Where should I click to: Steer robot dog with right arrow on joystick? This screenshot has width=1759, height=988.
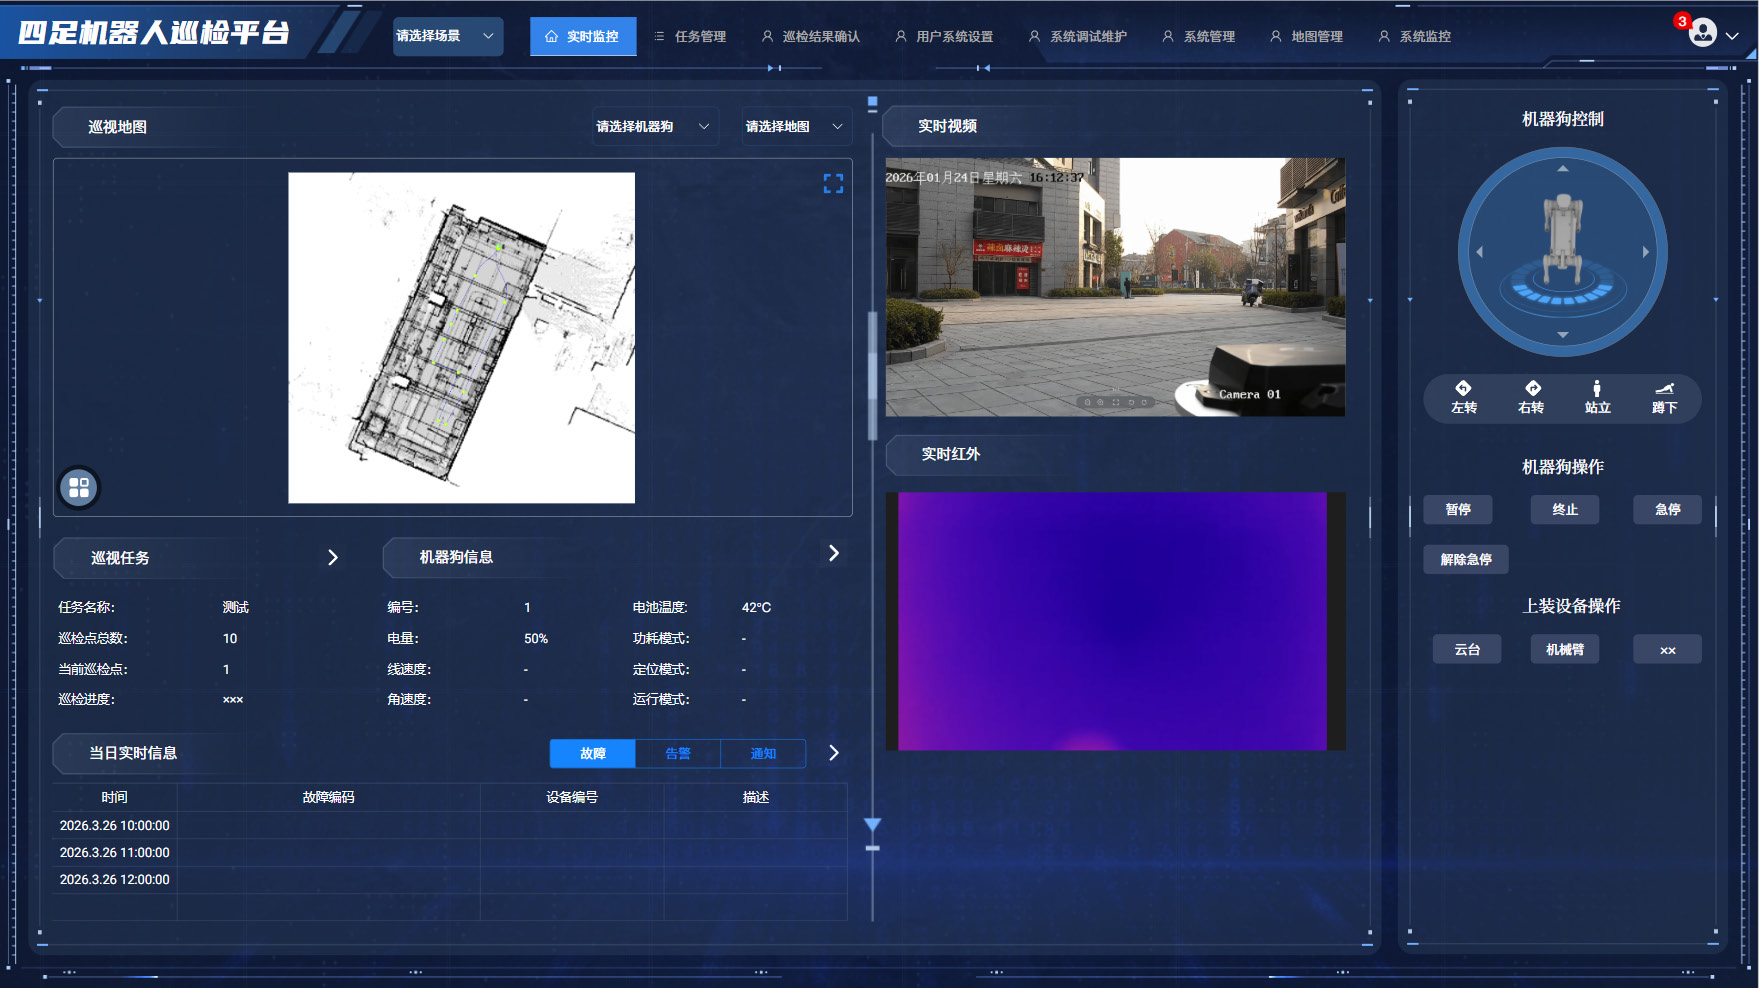click(x=1646, y=252)
